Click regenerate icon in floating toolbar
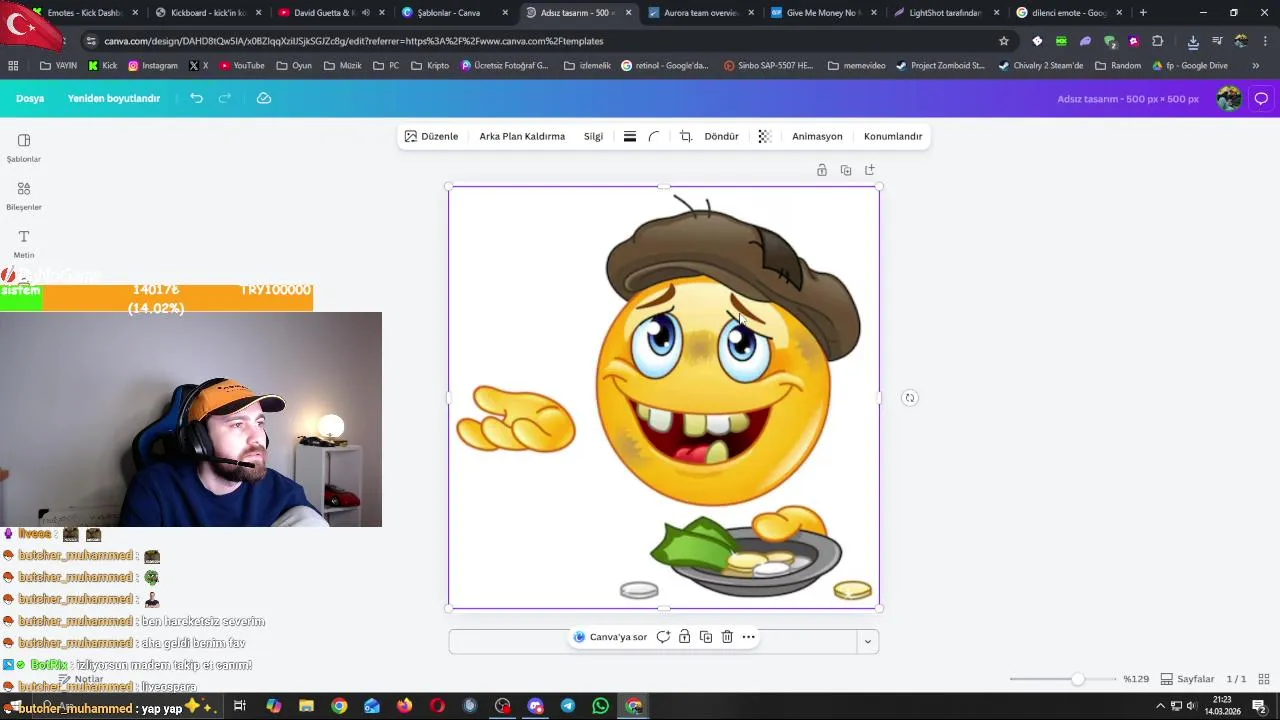 point(663,637)
